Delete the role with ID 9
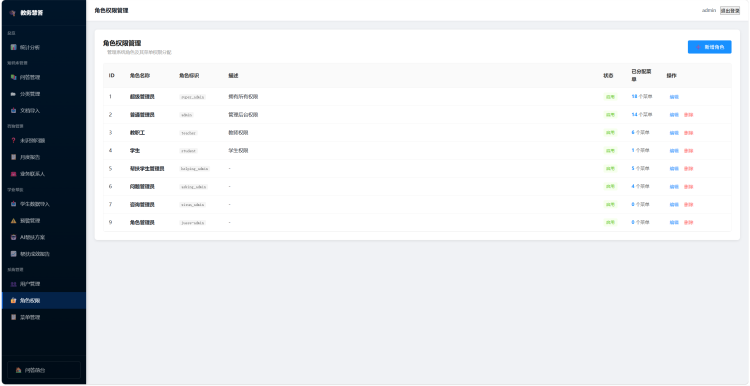The height and width of the screenshot is (386, 750). (x=688, y=222)
